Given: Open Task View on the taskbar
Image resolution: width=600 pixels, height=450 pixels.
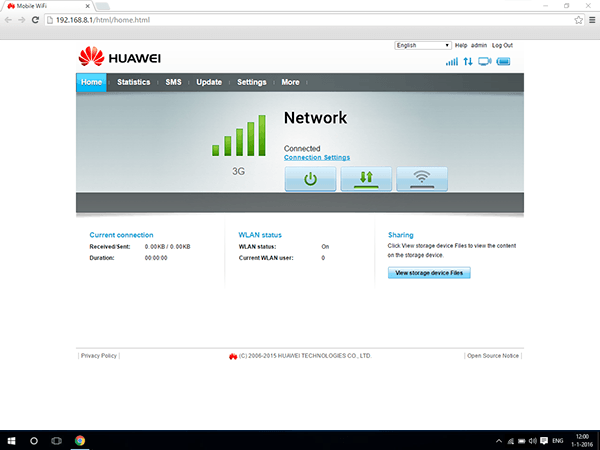Looking at the screenshot, I should click(x=56, y=441).
